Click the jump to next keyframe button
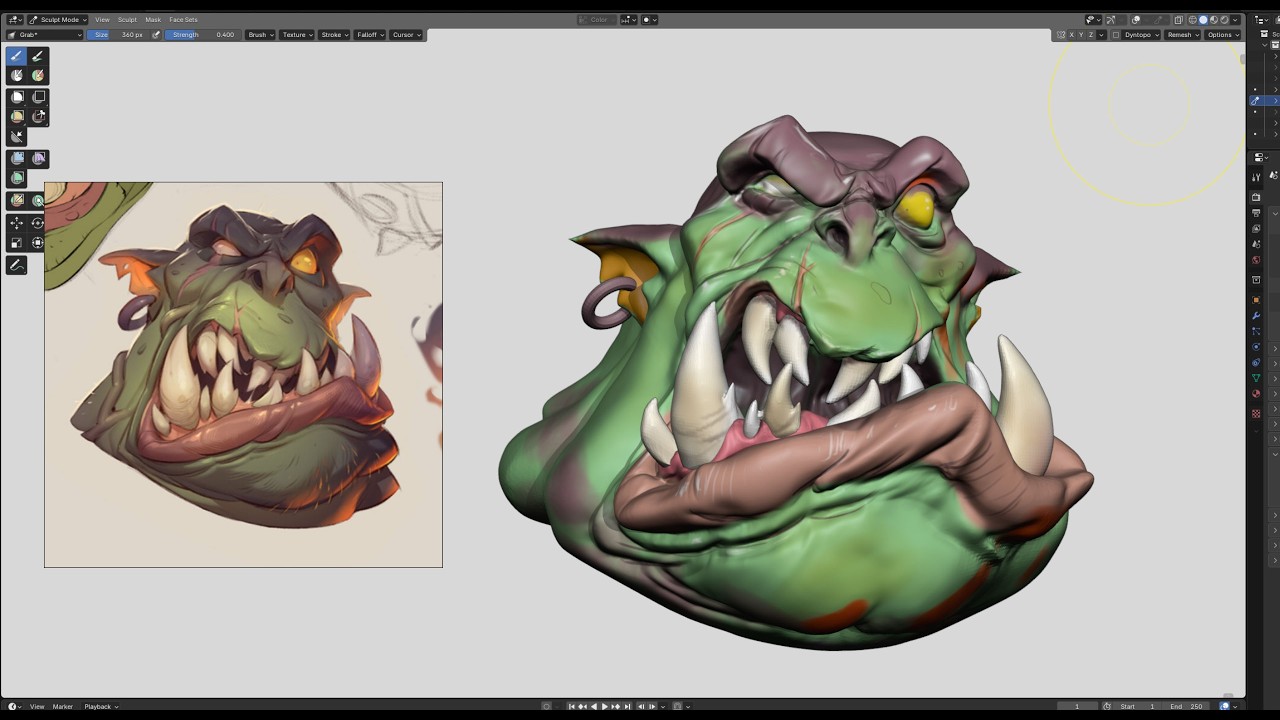This screenshot has width=1280, height=720. click(616, 706)
